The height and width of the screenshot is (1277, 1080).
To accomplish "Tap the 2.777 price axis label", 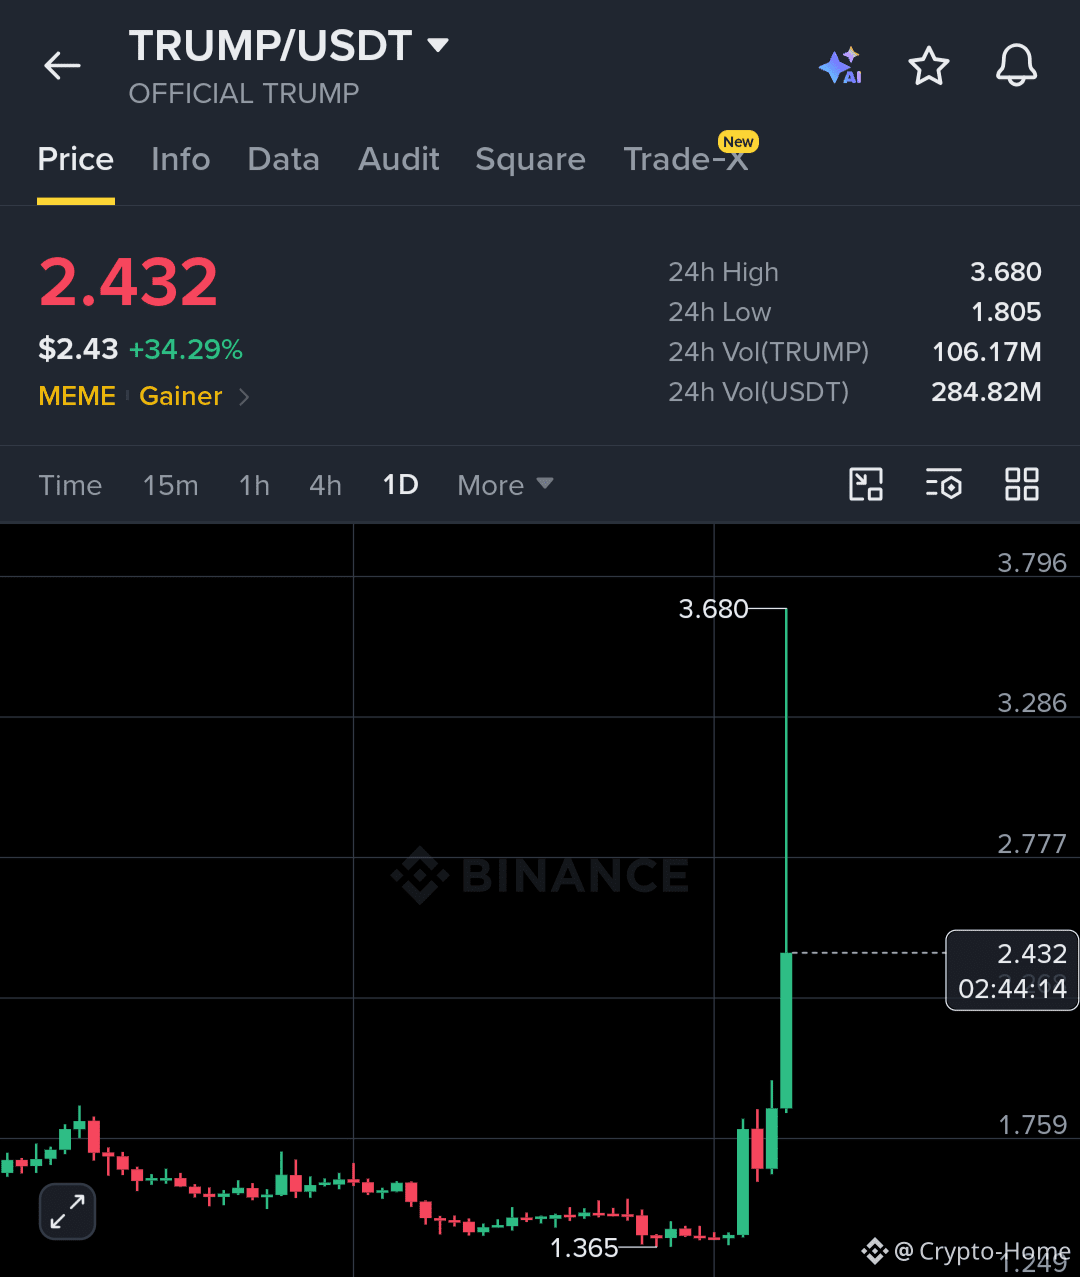I will [x=1032, y=844].
